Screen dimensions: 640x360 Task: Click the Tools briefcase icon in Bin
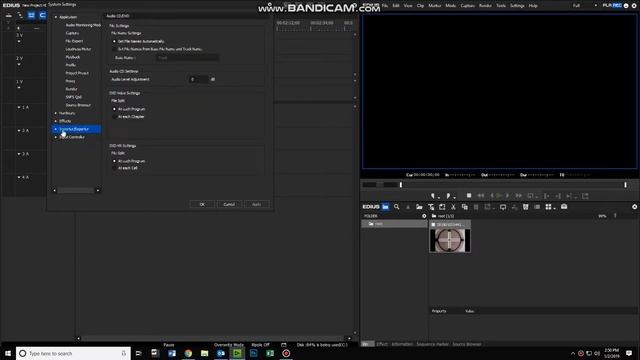(x=564, y=207)
